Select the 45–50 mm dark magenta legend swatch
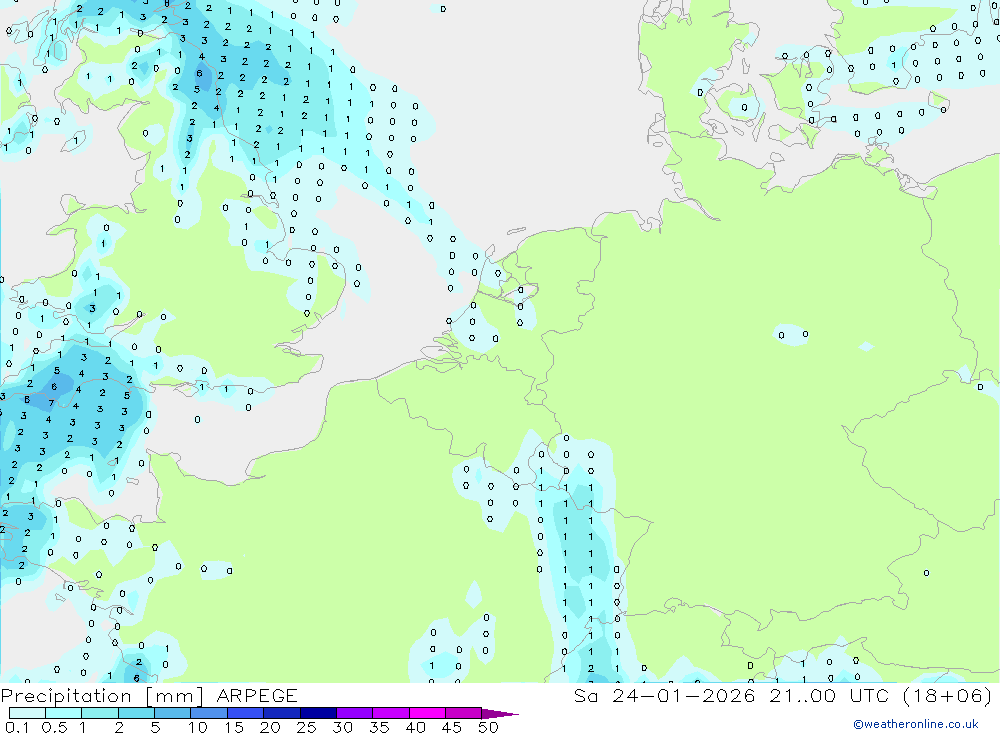This screenshot has width=1000, height=733. [464, 713]
